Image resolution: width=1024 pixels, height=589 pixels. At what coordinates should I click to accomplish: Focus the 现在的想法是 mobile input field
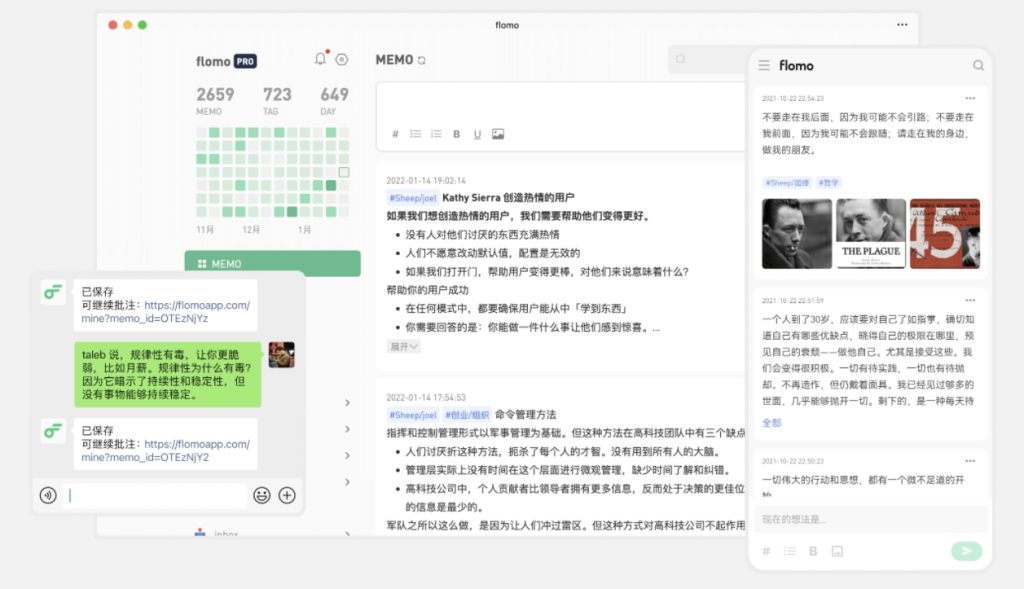tap(871, 519)
